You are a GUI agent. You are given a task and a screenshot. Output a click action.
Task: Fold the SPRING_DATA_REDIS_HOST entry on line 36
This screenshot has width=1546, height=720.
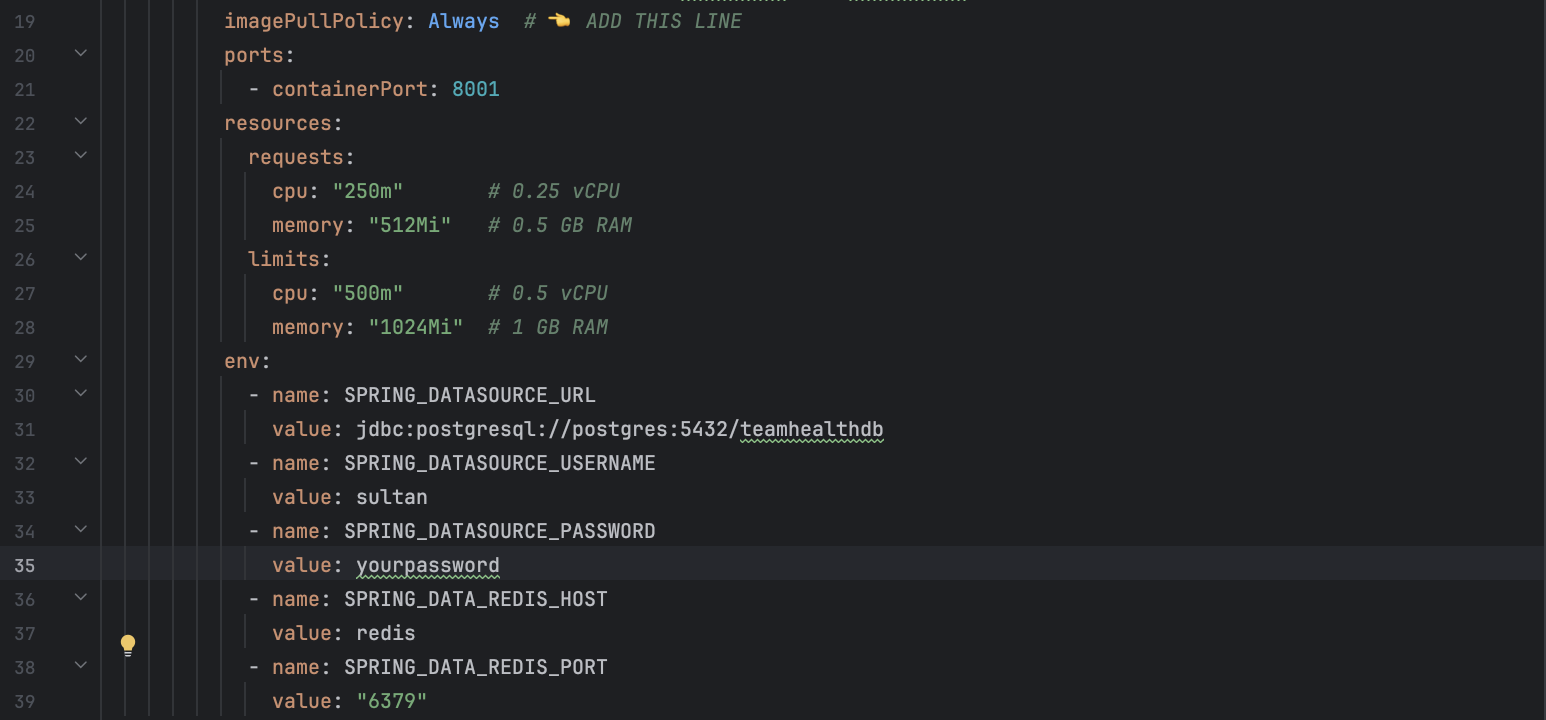81,597
